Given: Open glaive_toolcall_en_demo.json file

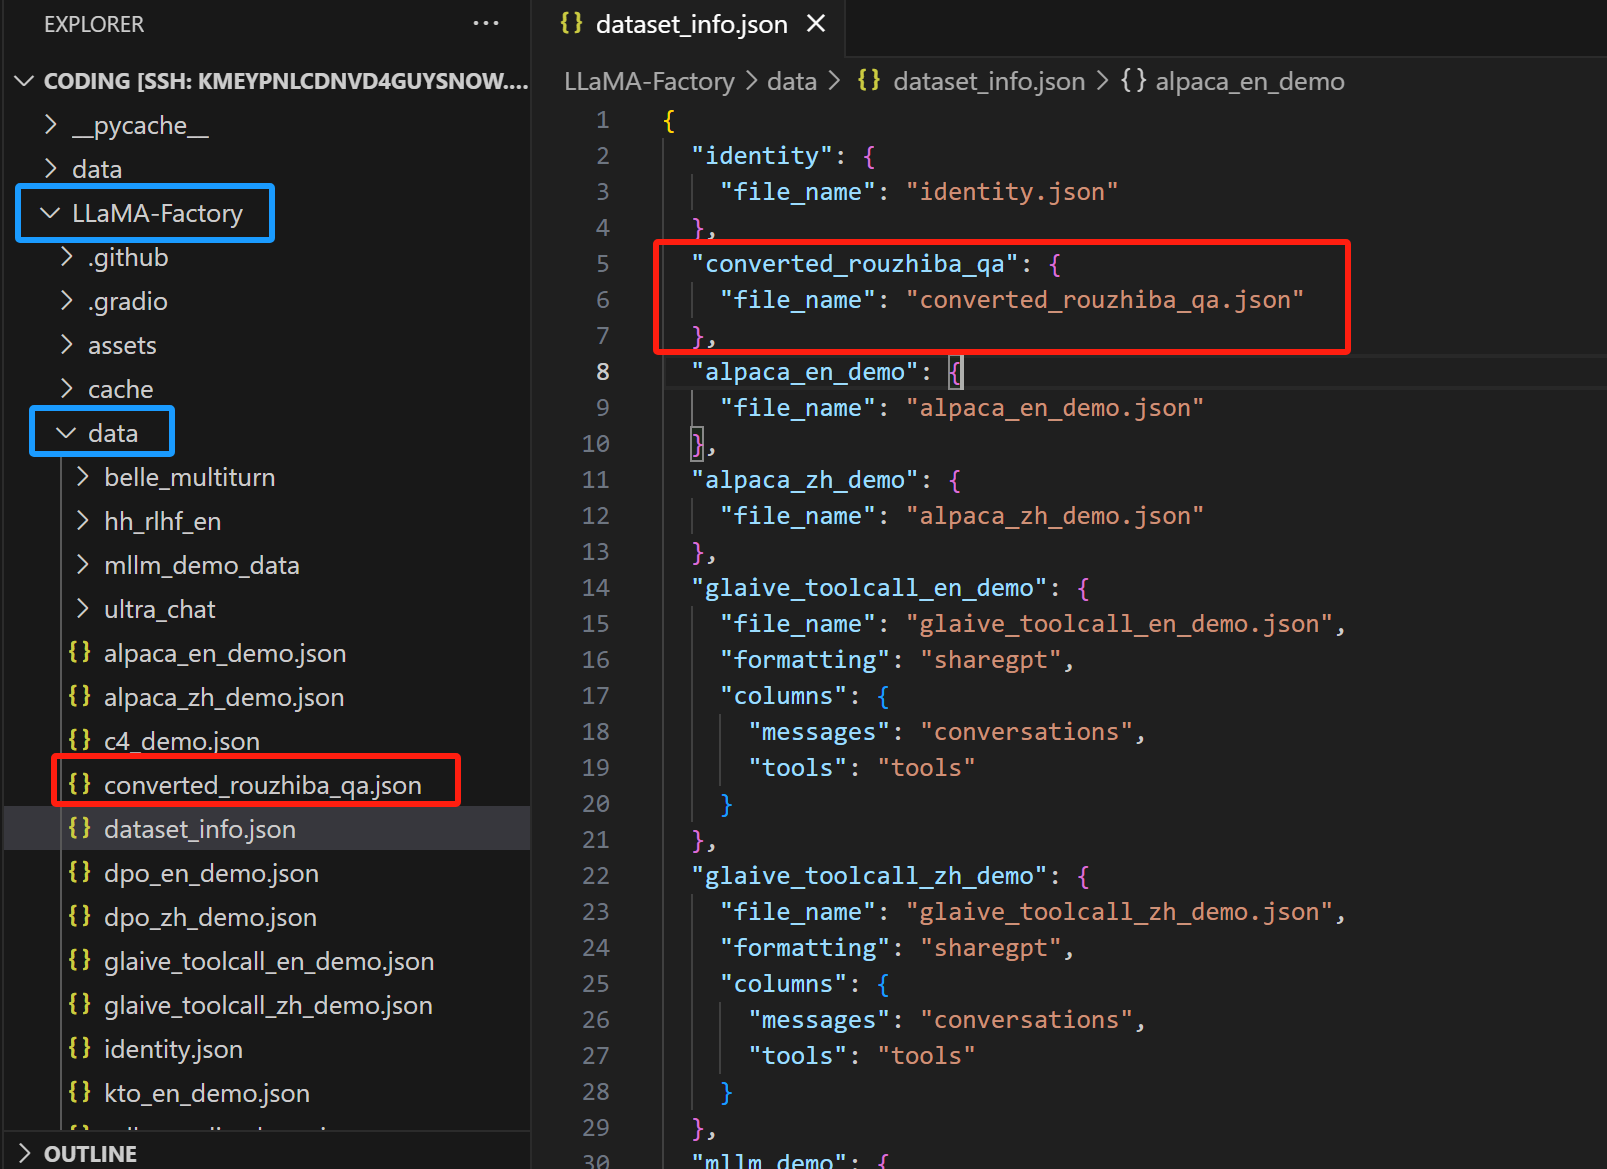Looking at the screenshot, I should click(269, 961).
